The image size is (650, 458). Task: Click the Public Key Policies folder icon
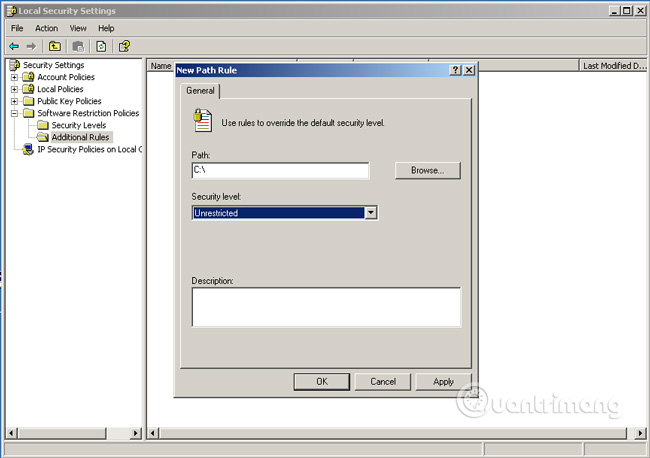(28, 101)
